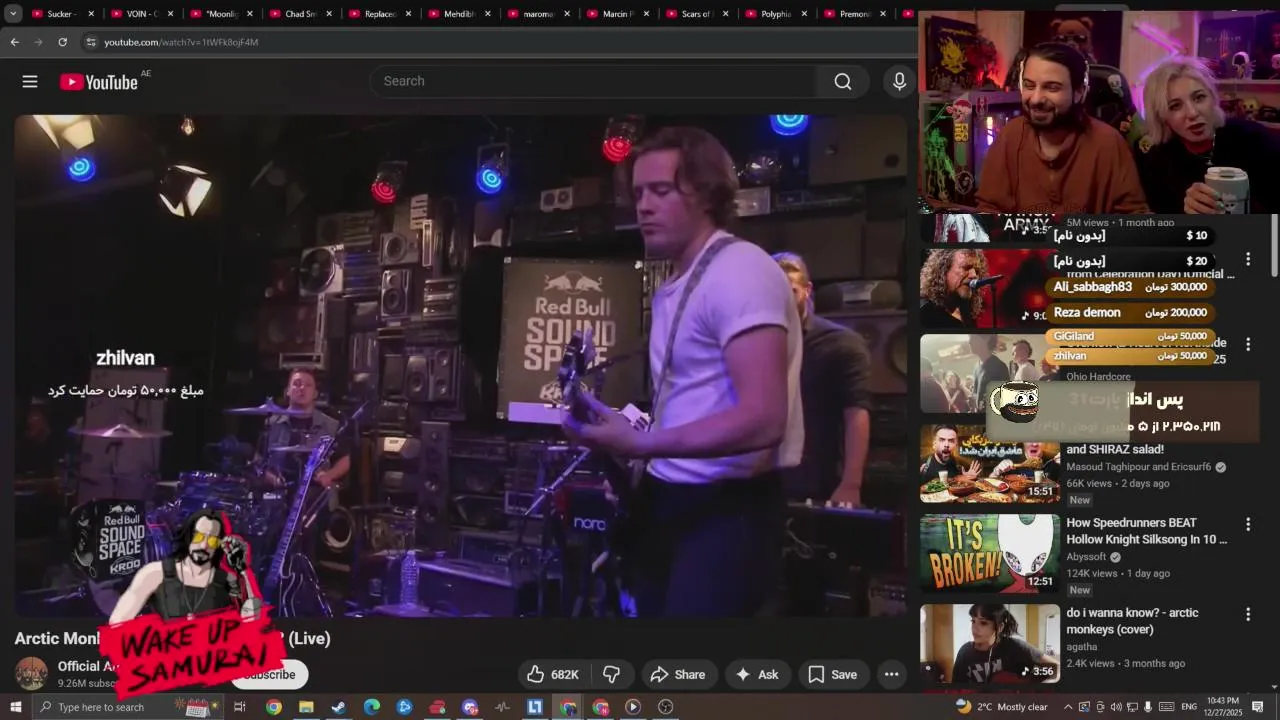Switch the ENG input language indicator
1280x720 pixels.
(x=1190, y=707)
